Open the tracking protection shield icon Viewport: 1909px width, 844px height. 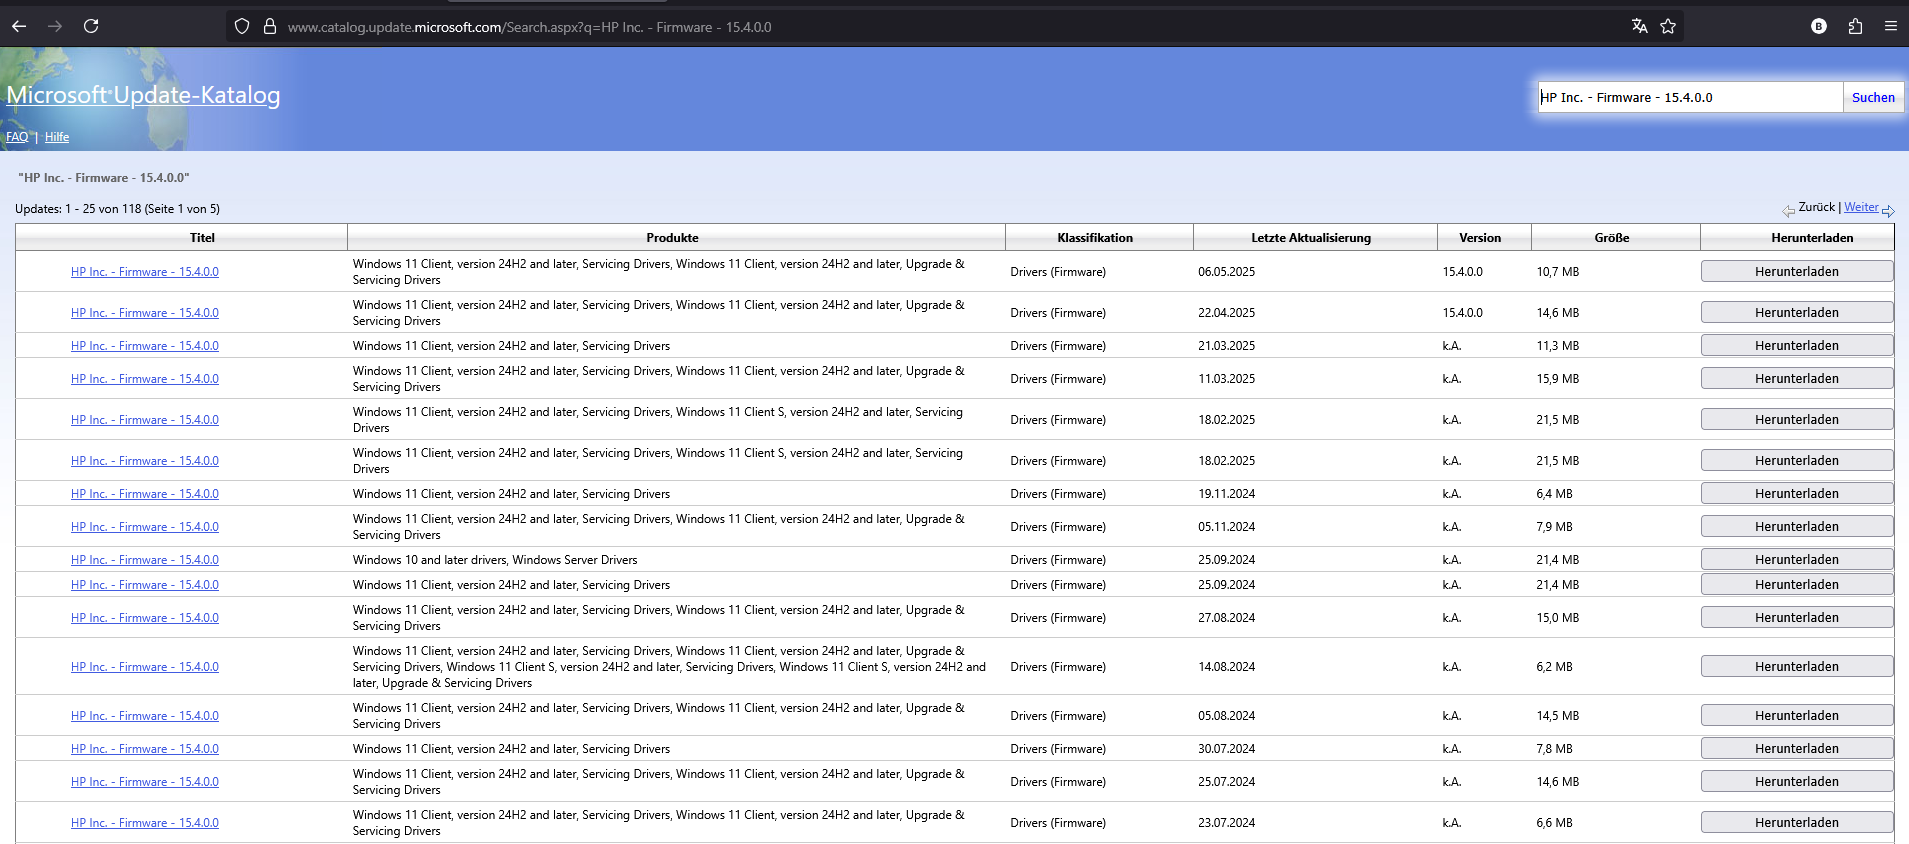pyautogui.click(x=242, y=27)
